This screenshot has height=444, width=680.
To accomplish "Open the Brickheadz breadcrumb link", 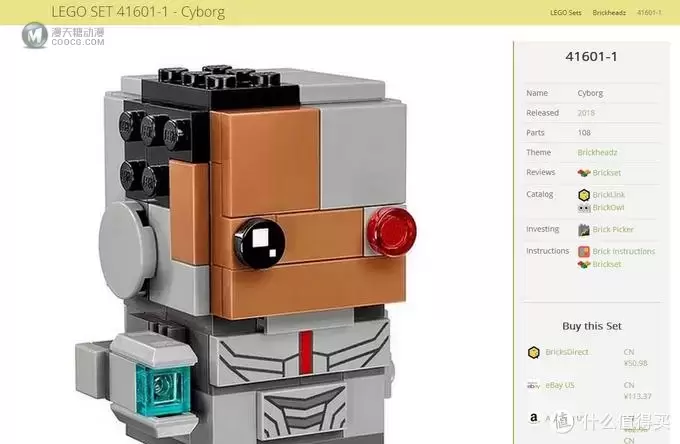I will click(609, 13).
